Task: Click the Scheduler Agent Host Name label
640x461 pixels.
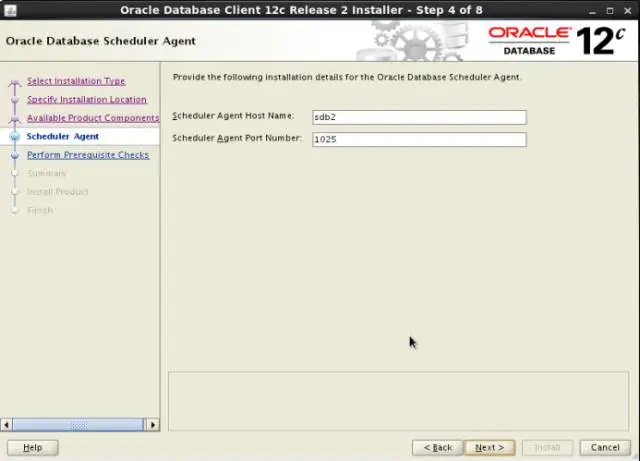Action: [233, 116]
